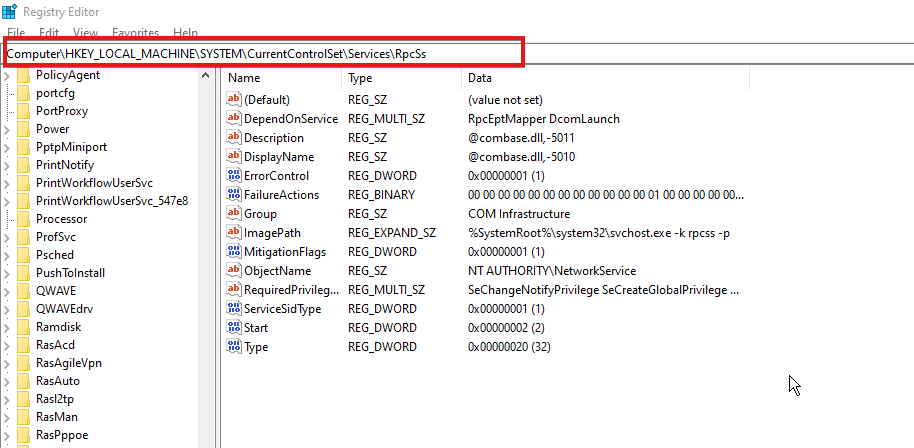Click the Type DWORD value icon
The height and width of the screenshot is (448, 914).
pos(234,347)
